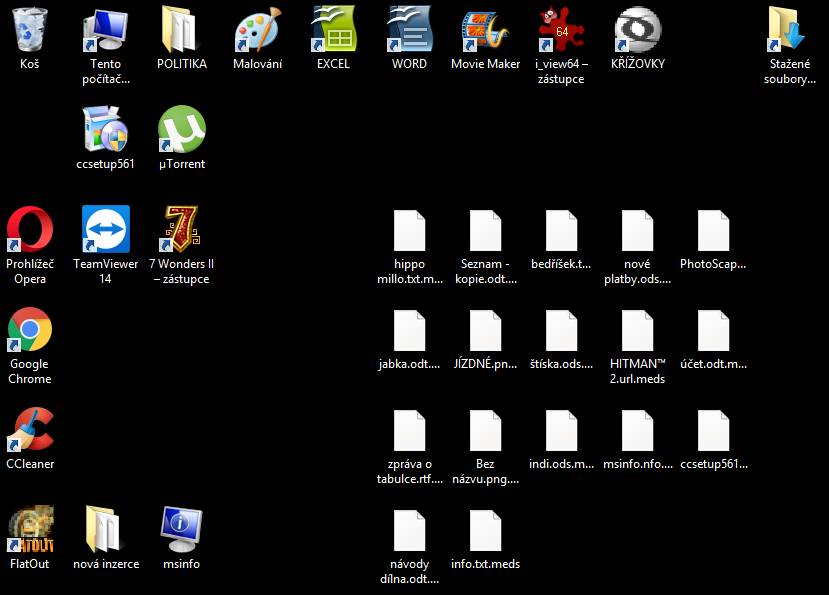Open the KŘÍŽOVKY shortcut icon
Image resolution: width=829 pixels, height=595 pixels.
pos(638,30)
